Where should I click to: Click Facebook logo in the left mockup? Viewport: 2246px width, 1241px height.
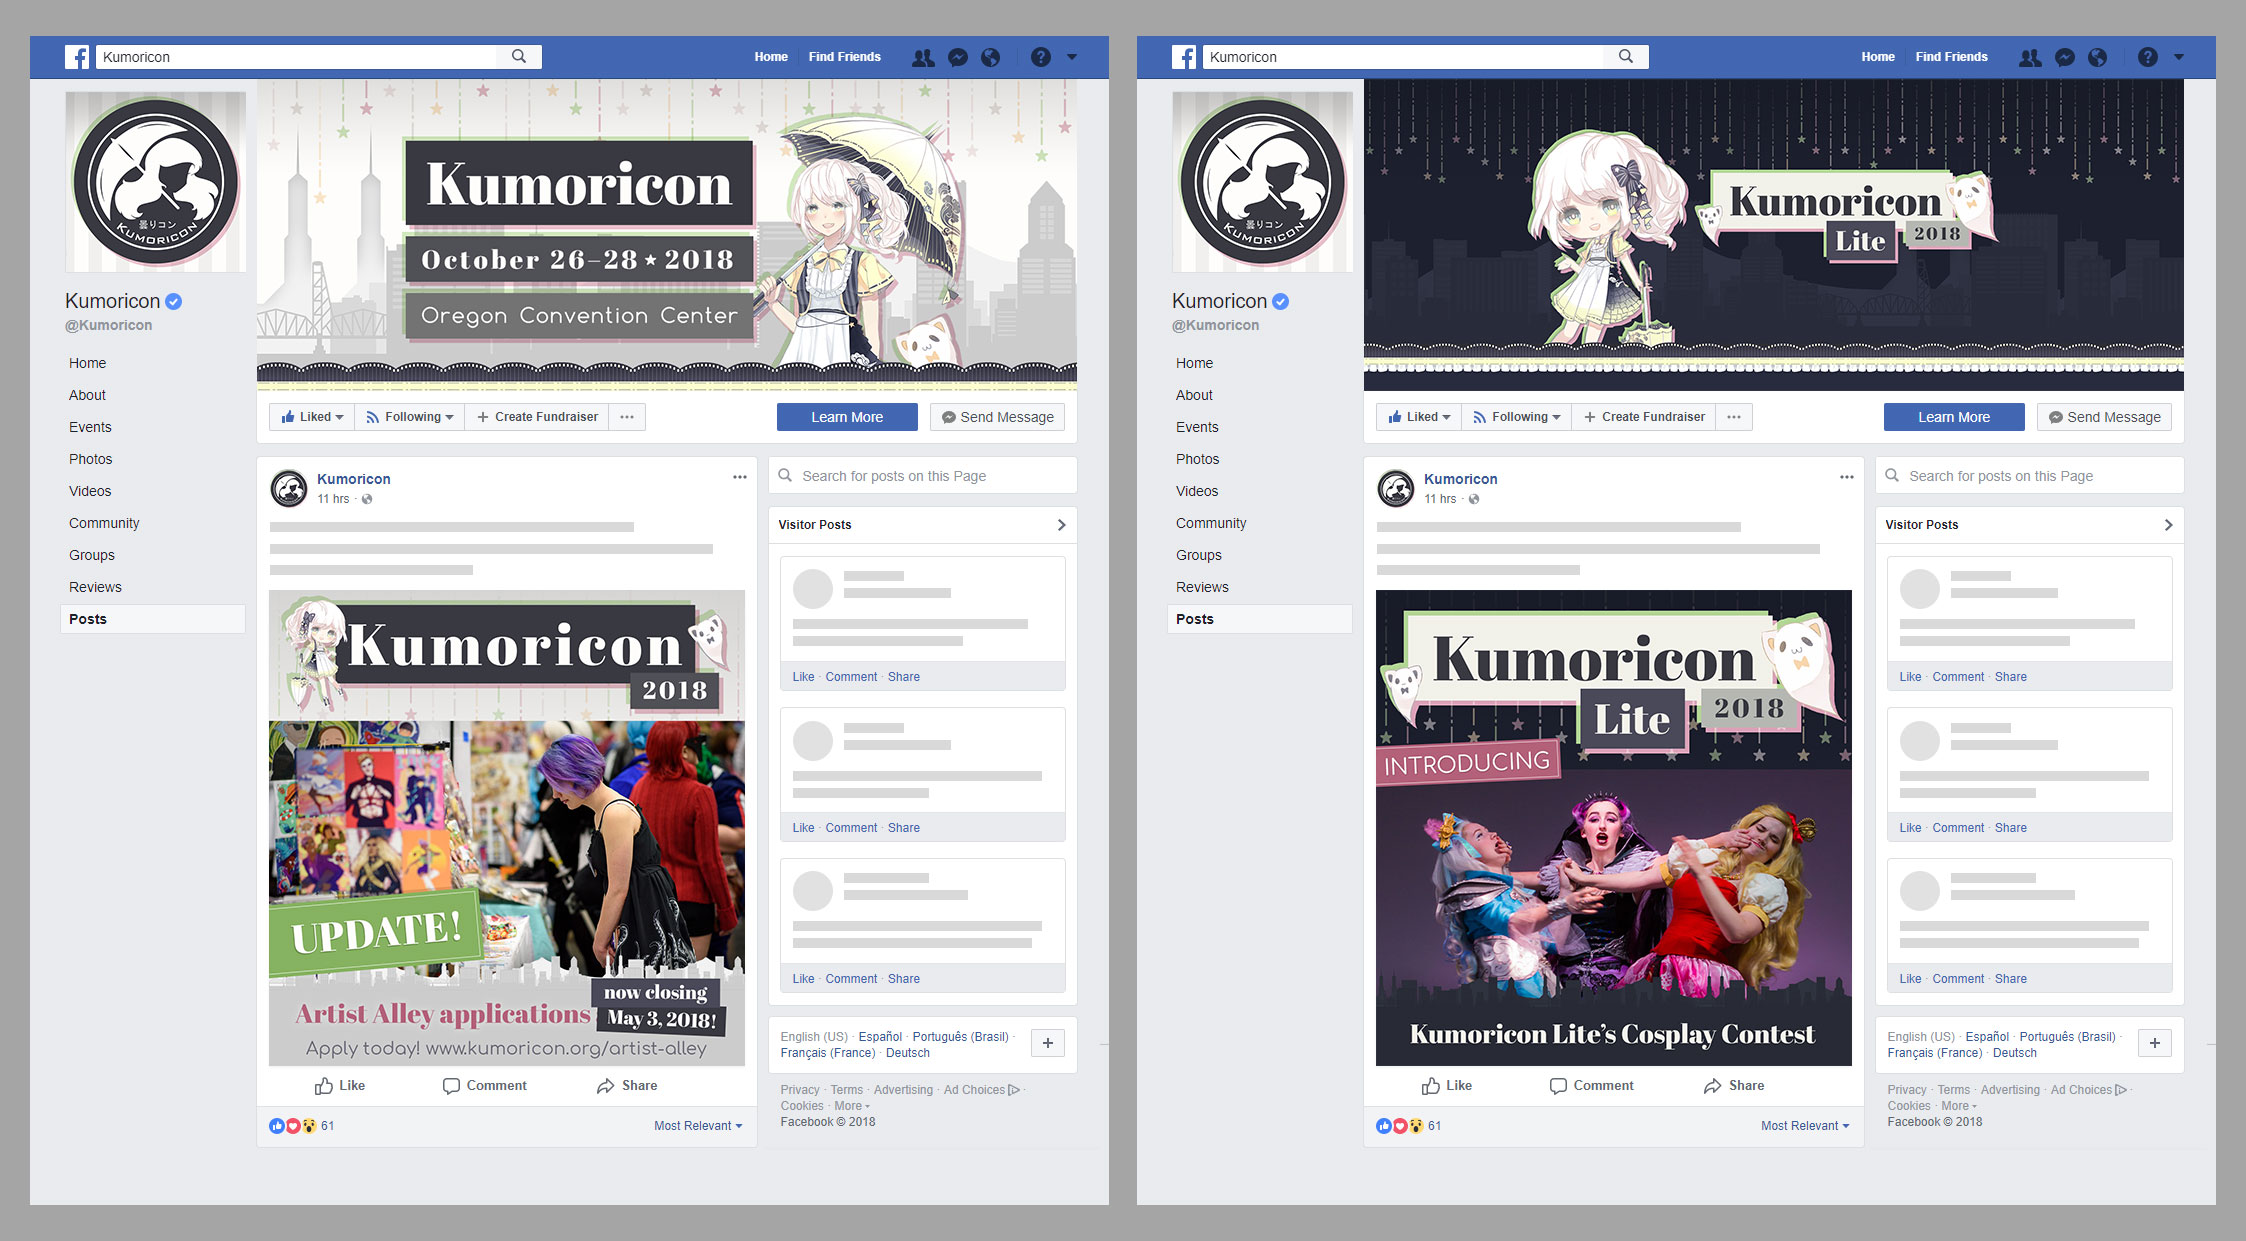(77, 57)
